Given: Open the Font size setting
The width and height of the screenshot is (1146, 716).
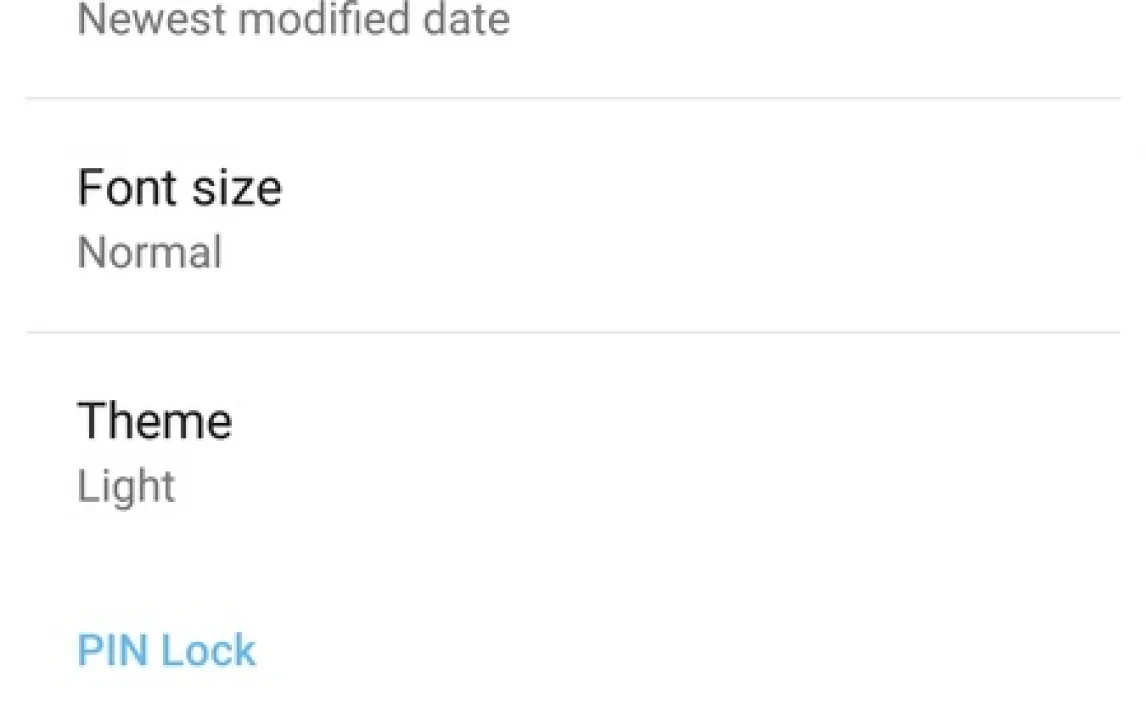Looking at the screenshot, I should point(572,216).
